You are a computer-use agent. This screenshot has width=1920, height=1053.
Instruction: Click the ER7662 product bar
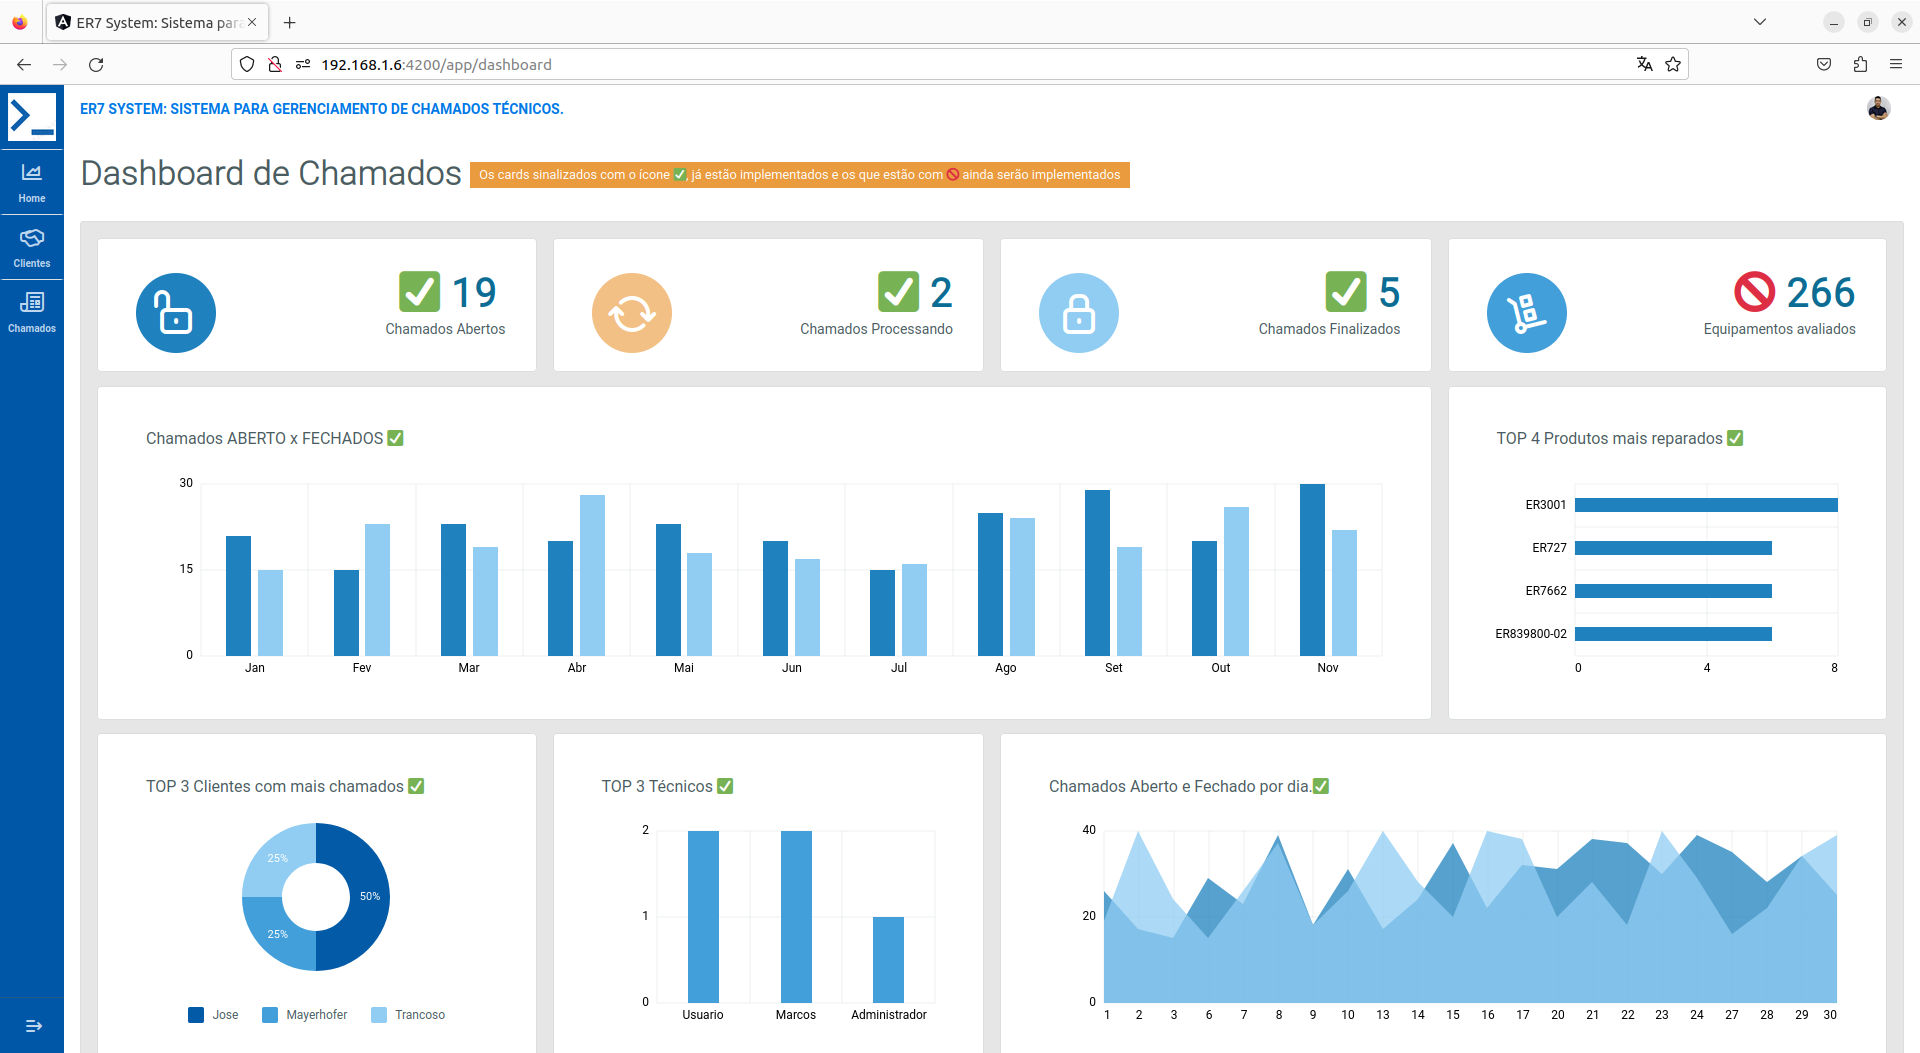(1673, 591)
